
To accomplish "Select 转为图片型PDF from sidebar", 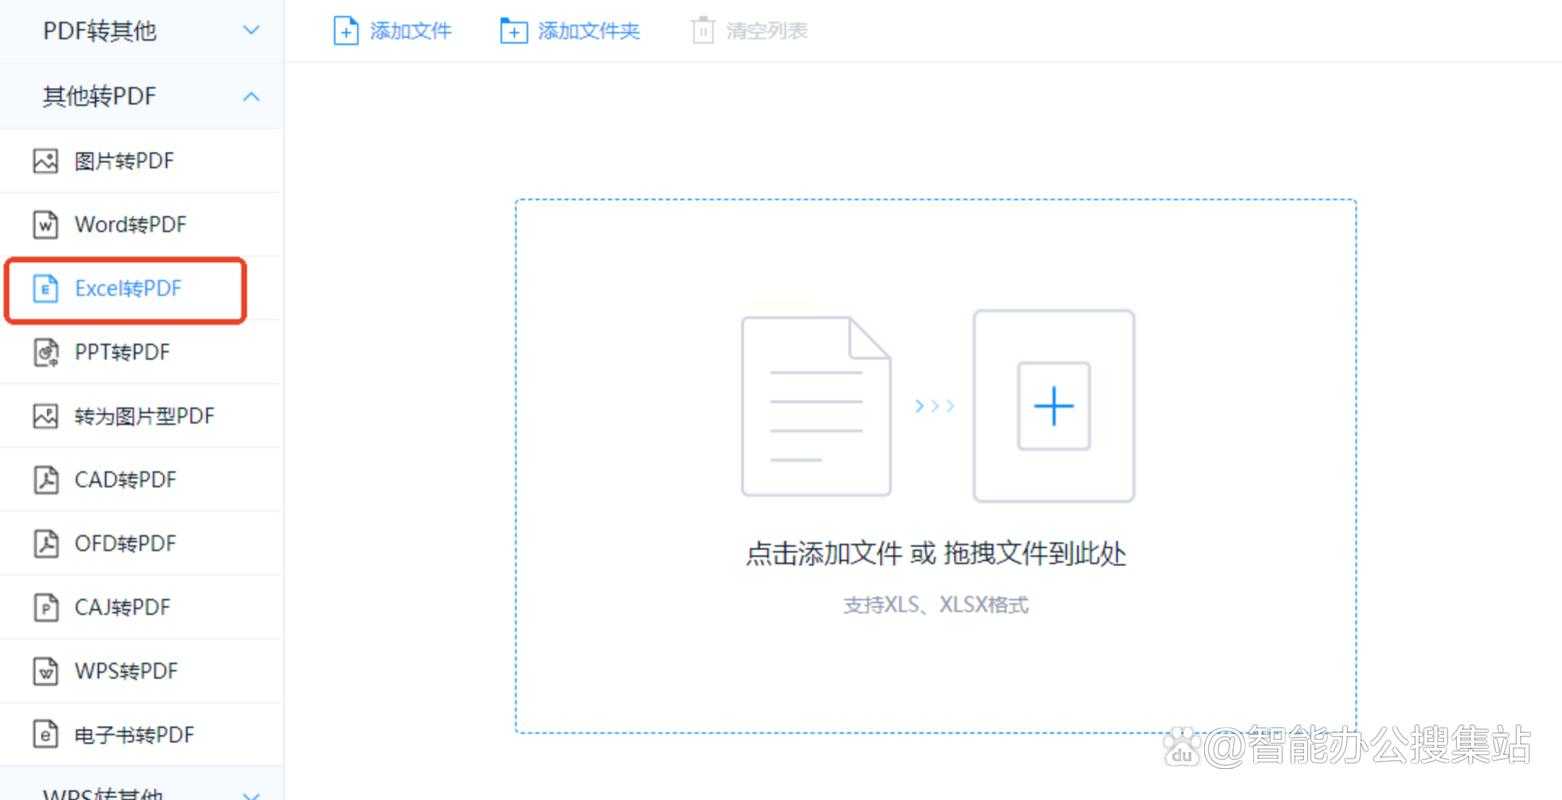I will click(144, 415).
